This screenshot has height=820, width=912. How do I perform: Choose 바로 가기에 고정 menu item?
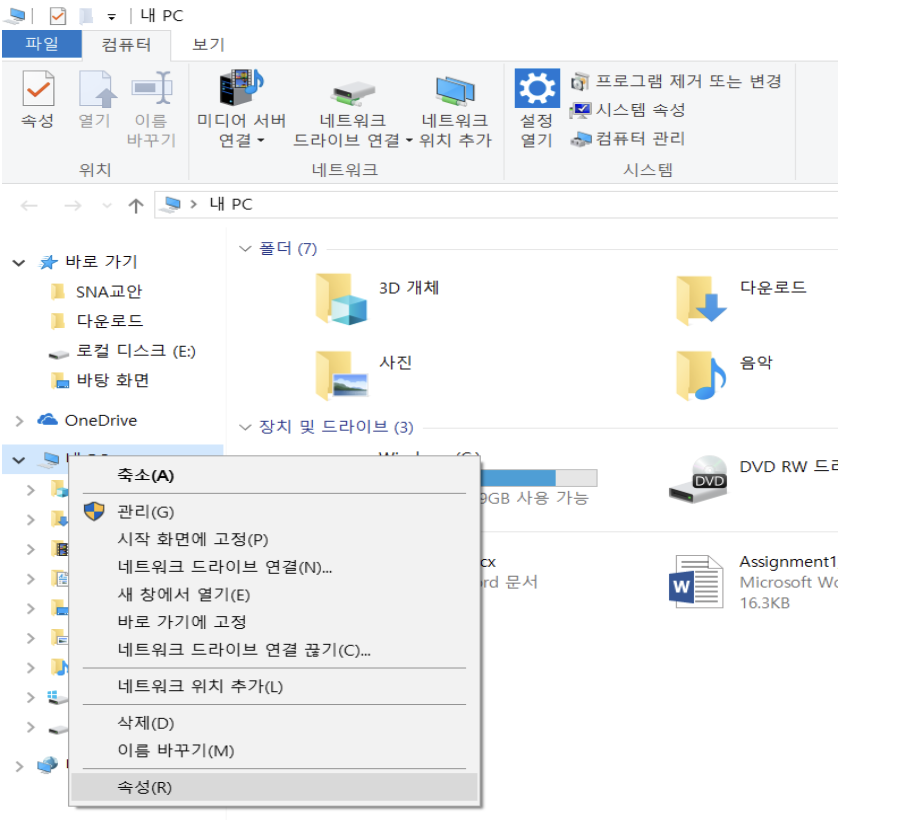click(x=275, y=622)
